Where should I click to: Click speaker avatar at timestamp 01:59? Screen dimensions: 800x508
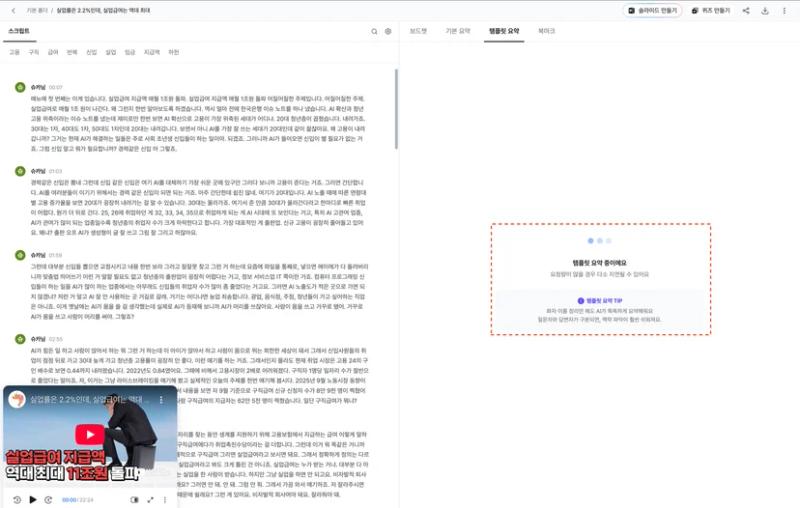[x=20, y=255]
